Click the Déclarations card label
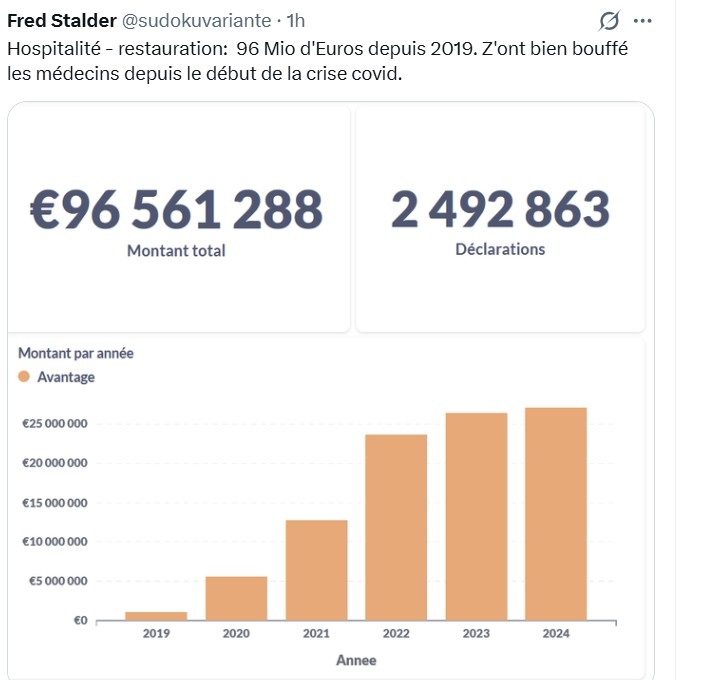708x680 pixels. click(x=499, y=249)
